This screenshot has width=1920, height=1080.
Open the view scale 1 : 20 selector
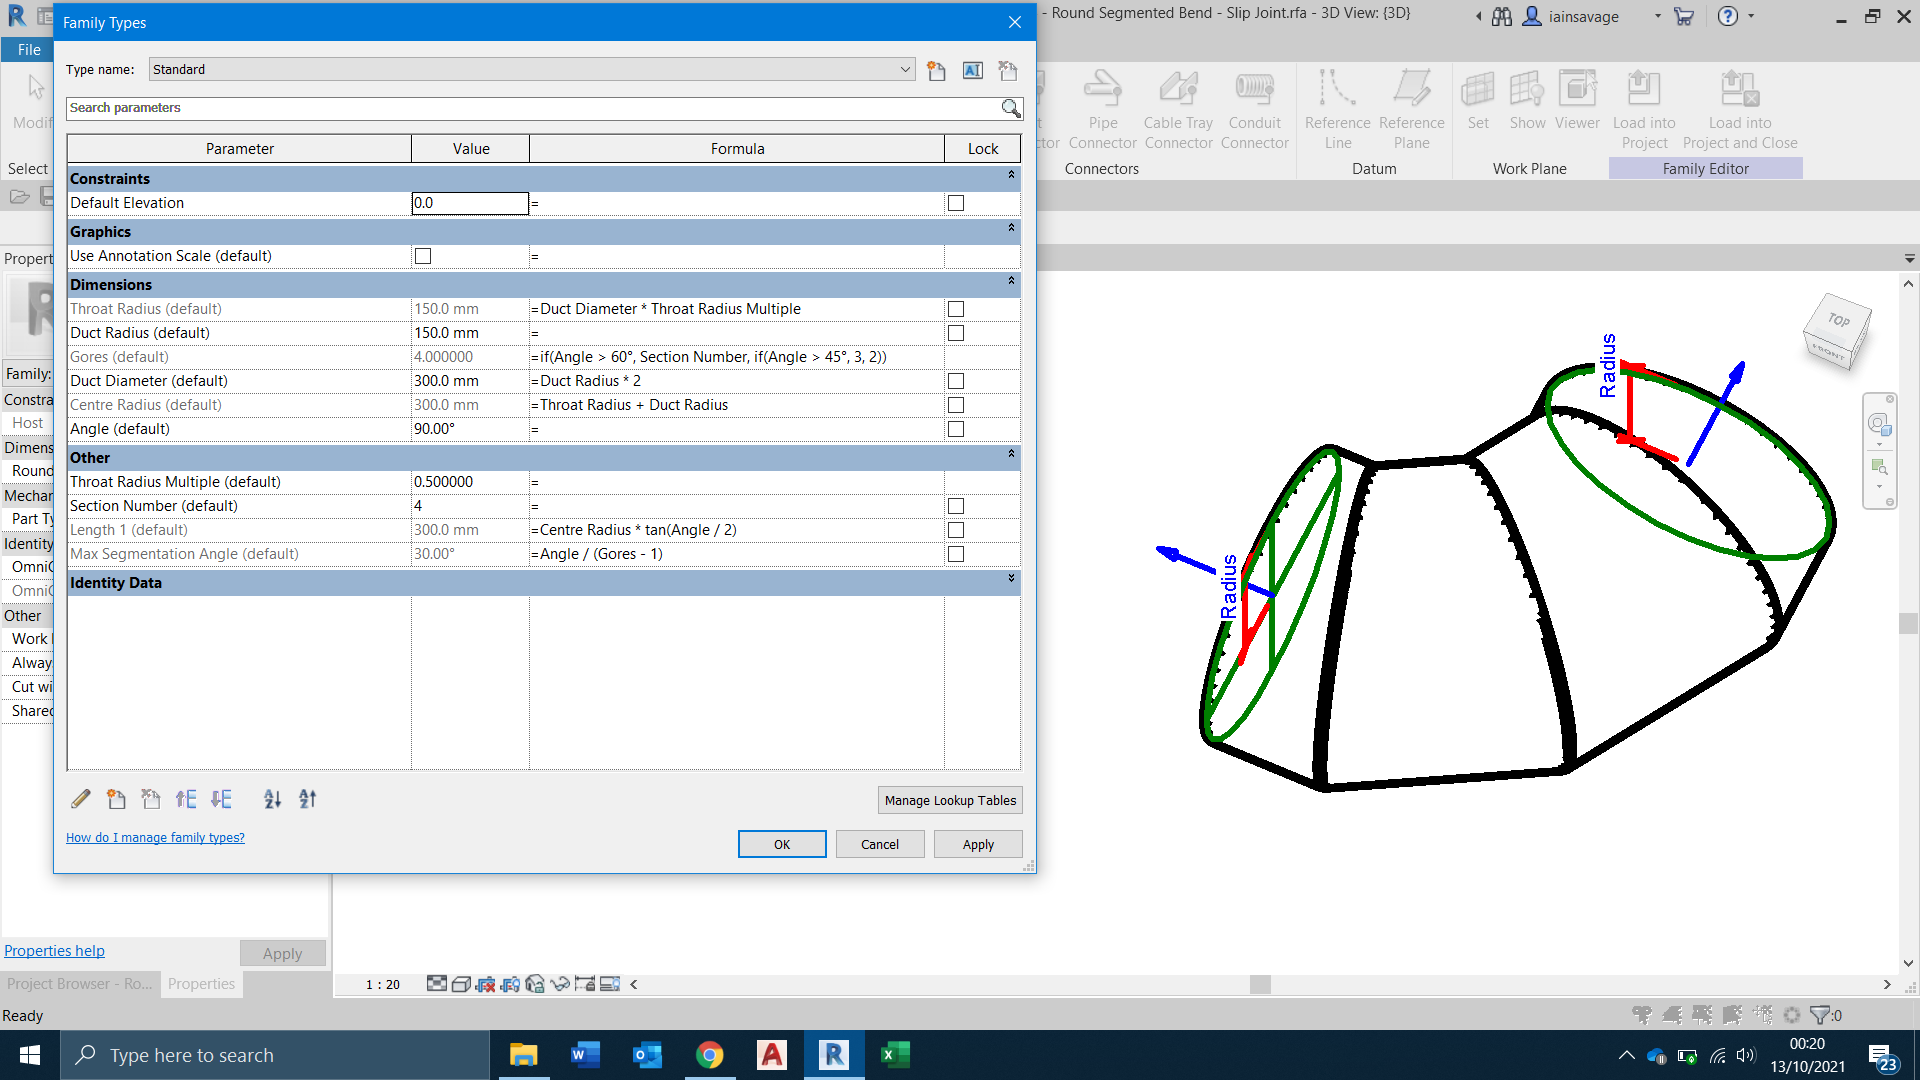(383, 985)
